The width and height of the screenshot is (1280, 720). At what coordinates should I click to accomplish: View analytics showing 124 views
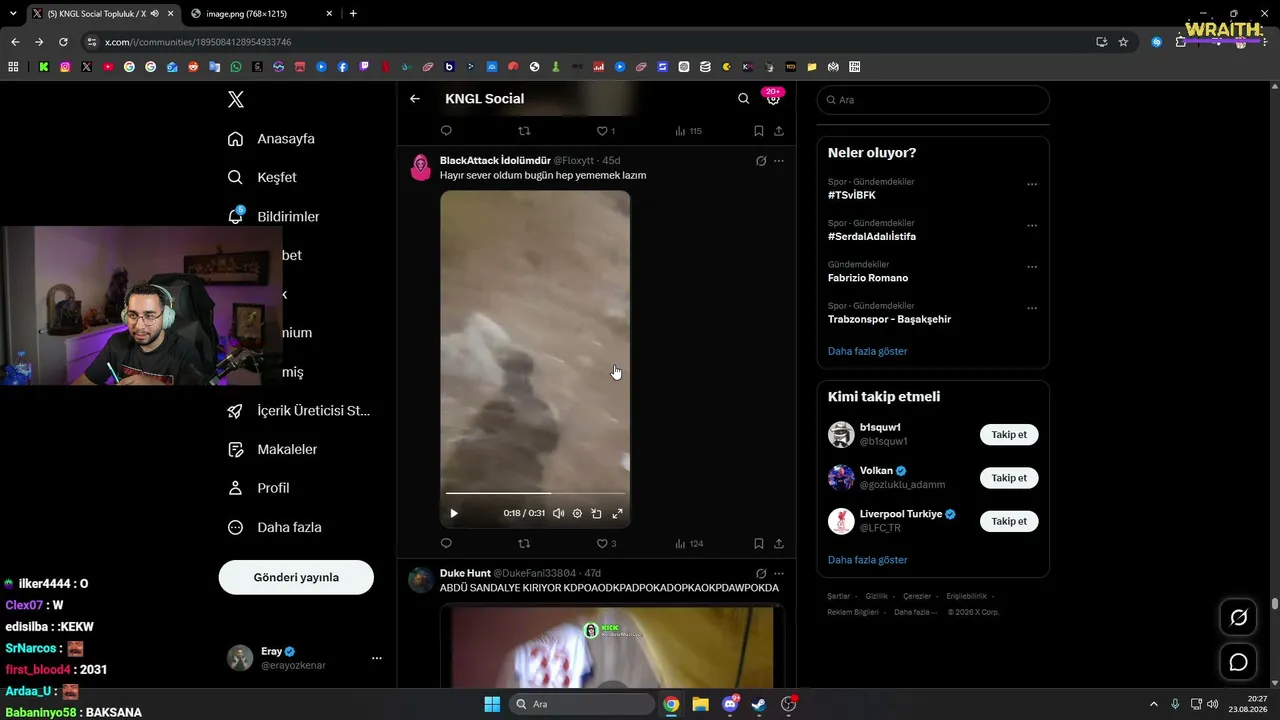click(689, 544)
